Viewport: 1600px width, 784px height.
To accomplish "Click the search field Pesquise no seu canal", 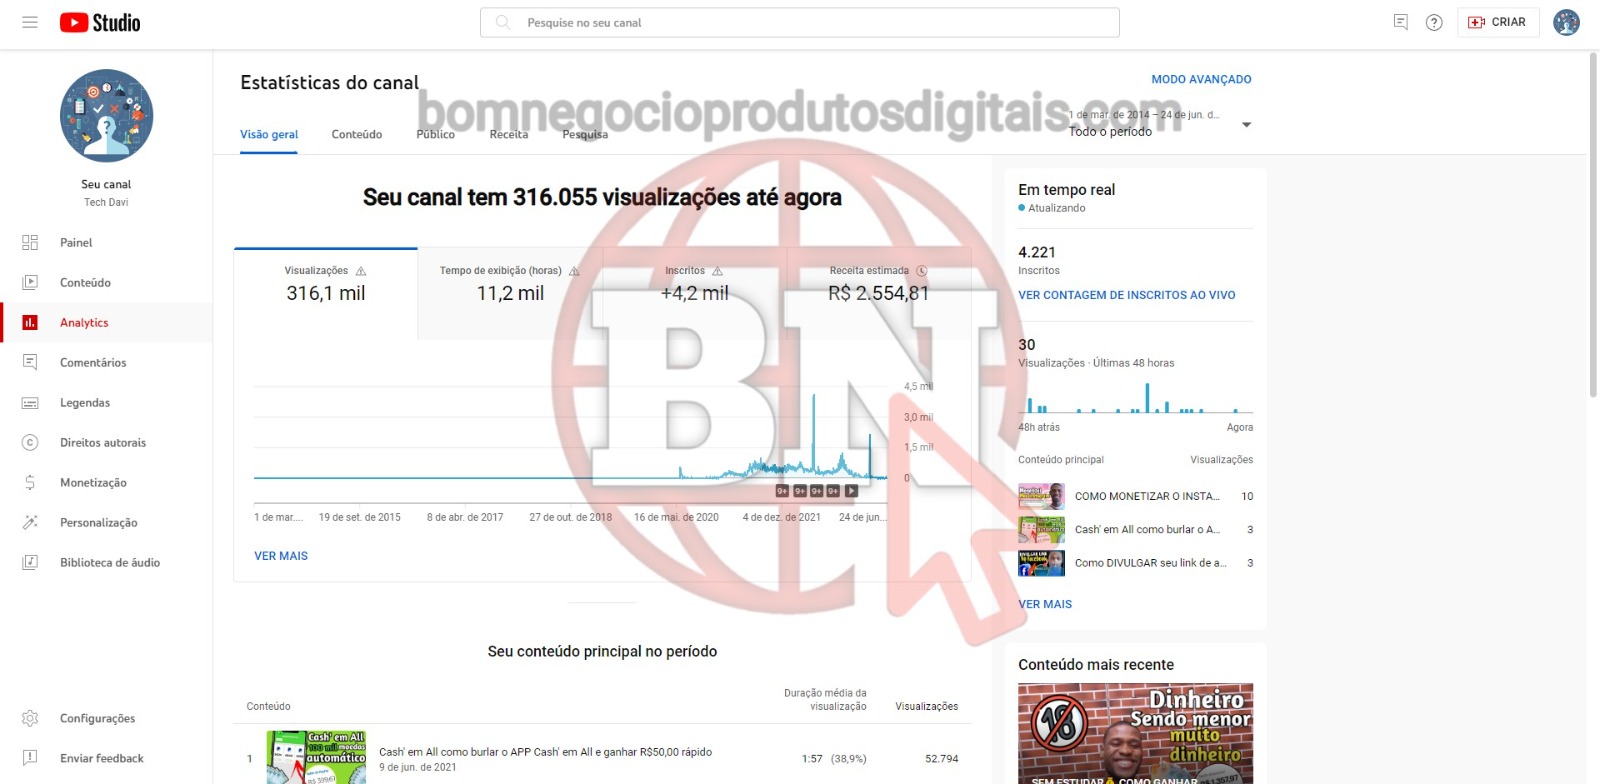I will pos(800,23).
